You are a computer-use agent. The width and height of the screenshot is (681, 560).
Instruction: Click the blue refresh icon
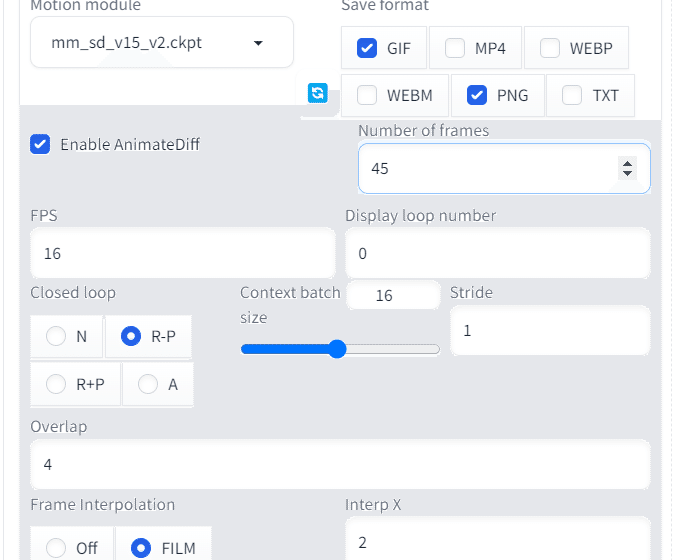click(x=318, y=93)
